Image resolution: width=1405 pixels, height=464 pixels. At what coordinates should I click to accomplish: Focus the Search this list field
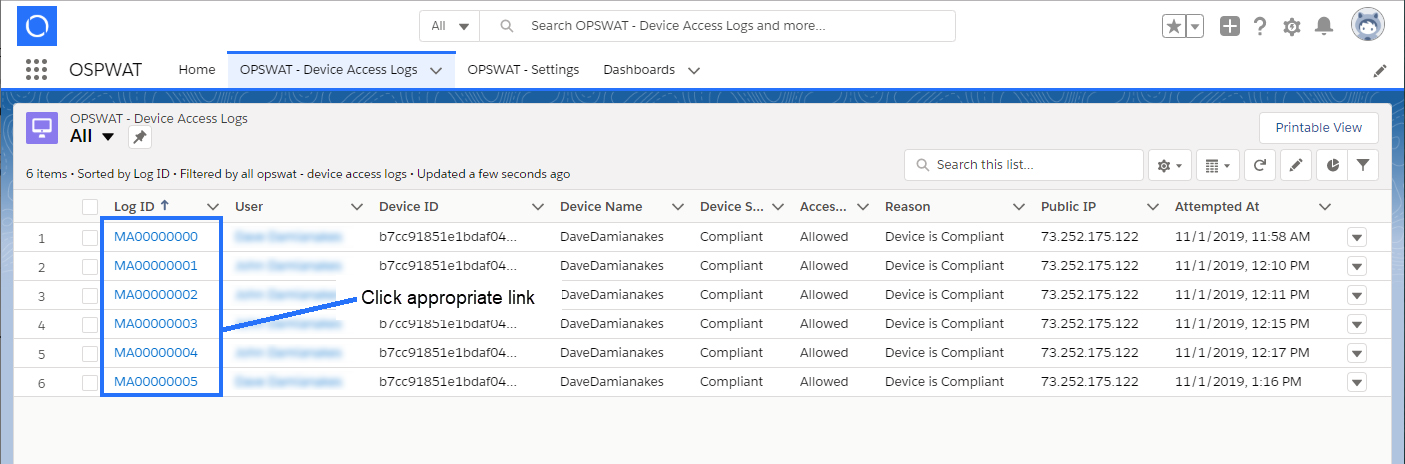pyautogui.click(x=1024, y=165)
